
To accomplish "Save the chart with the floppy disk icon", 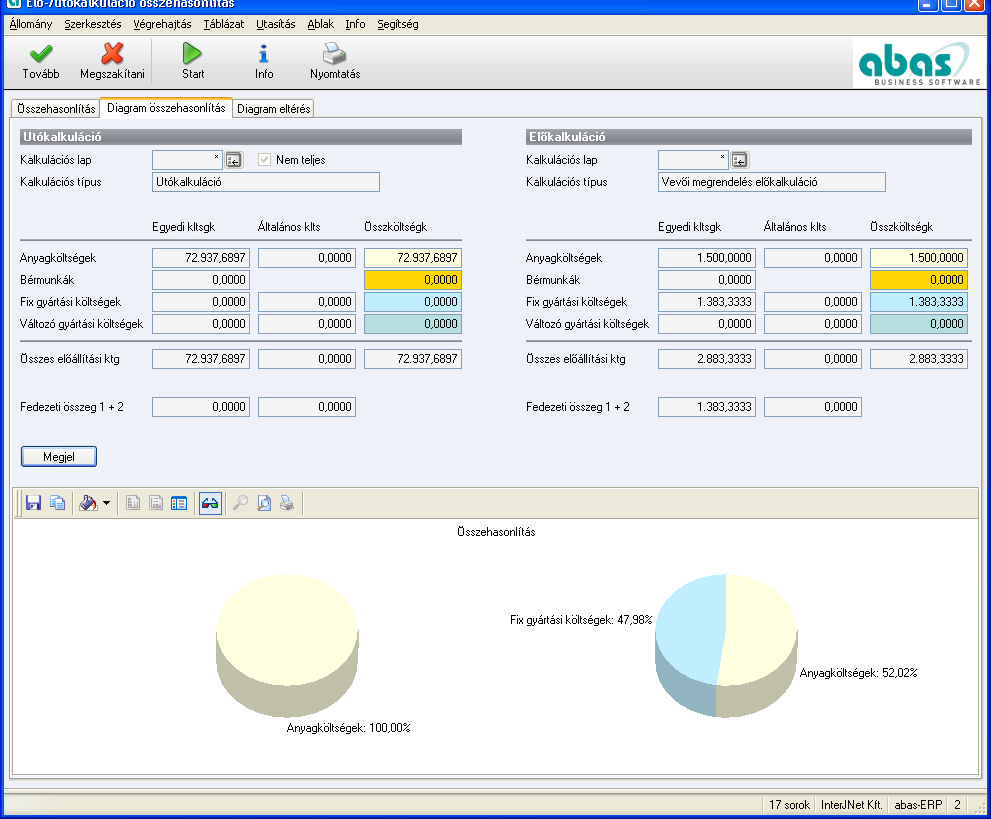I will 33,503.
